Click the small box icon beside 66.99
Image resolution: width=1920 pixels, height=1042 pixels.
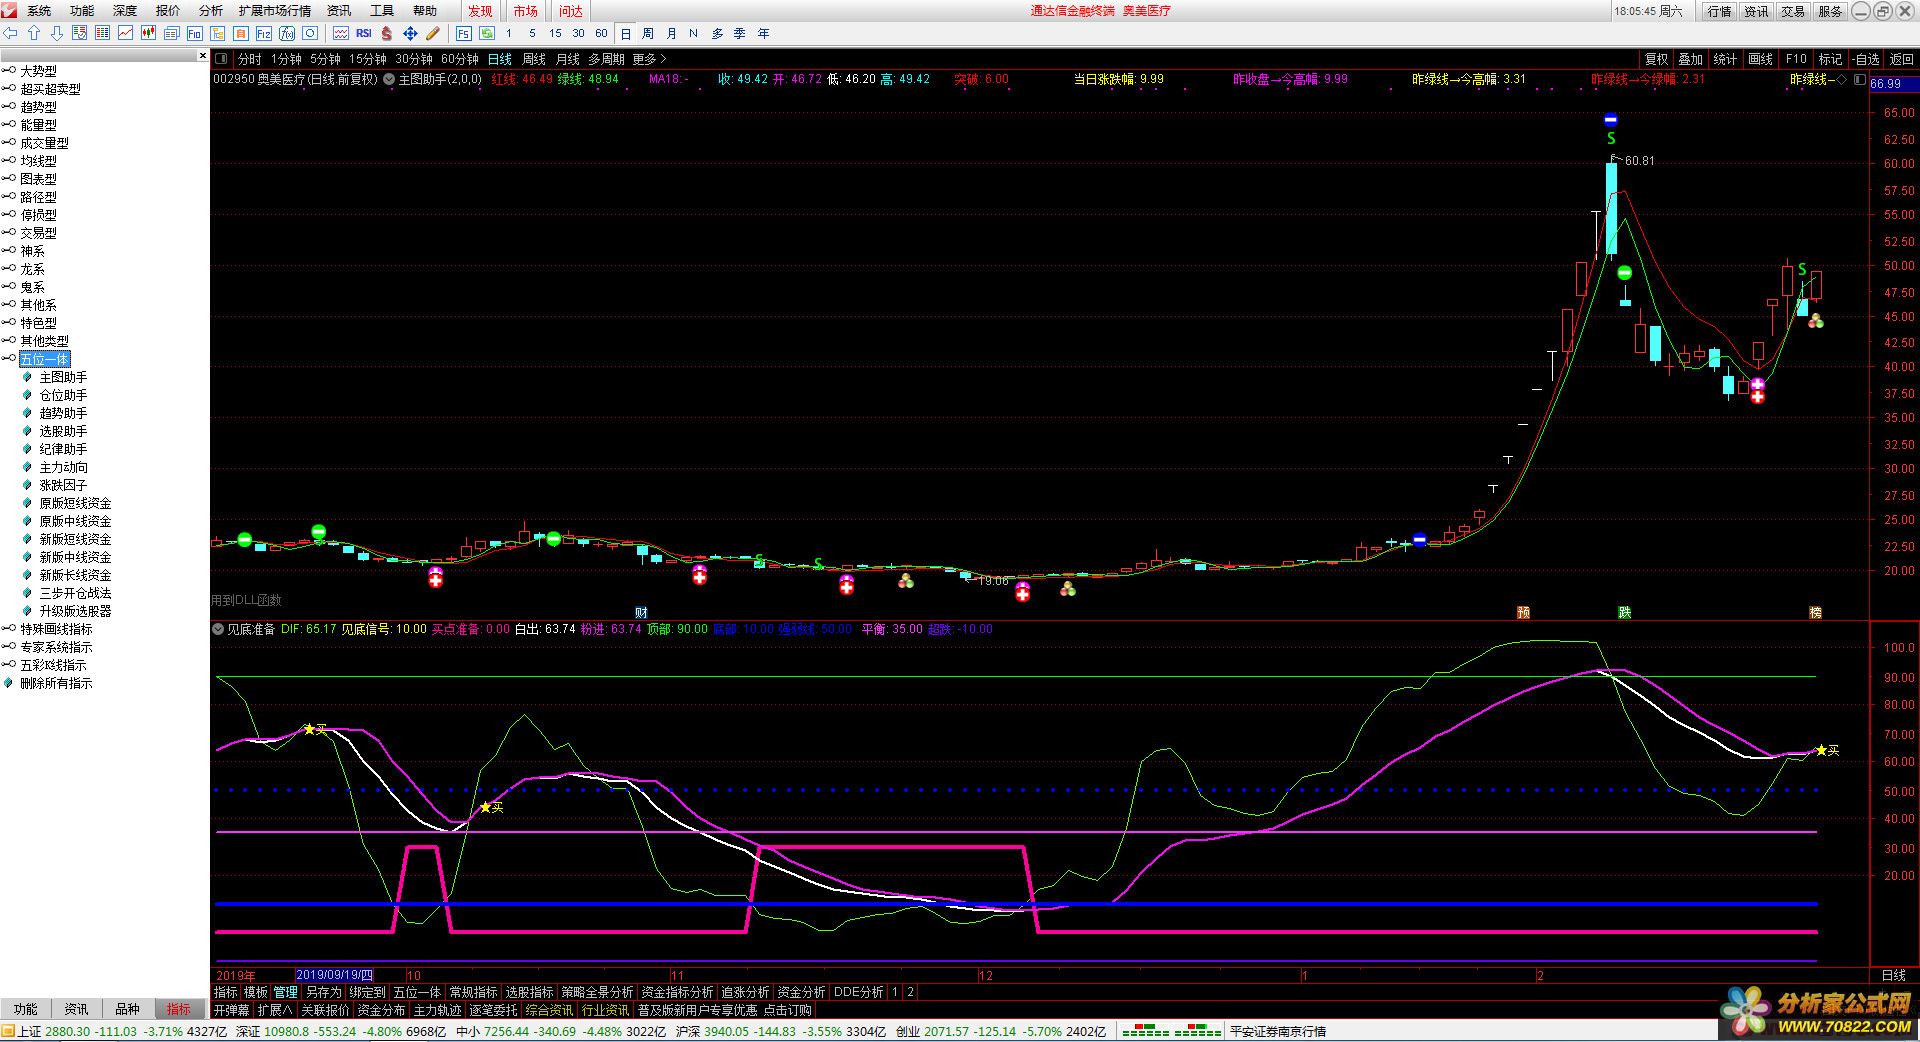pyautogui.click(x=1858, y=79)
